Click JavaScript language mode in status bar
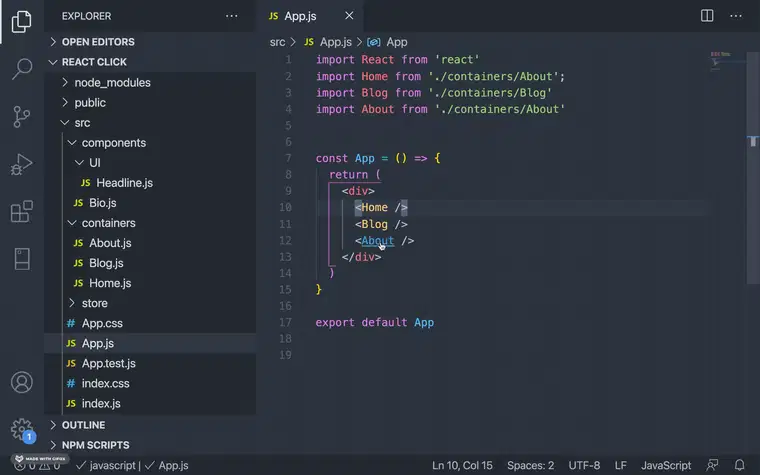This screenshot has height=475, width=760. point(666,466)
